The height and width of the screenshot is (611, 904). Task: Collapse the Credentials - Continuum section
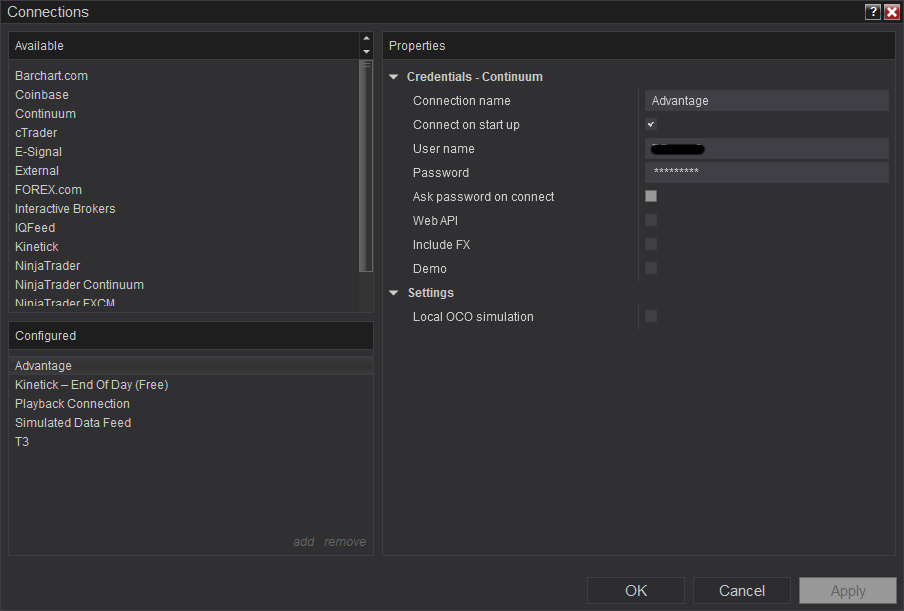point(394,77)
